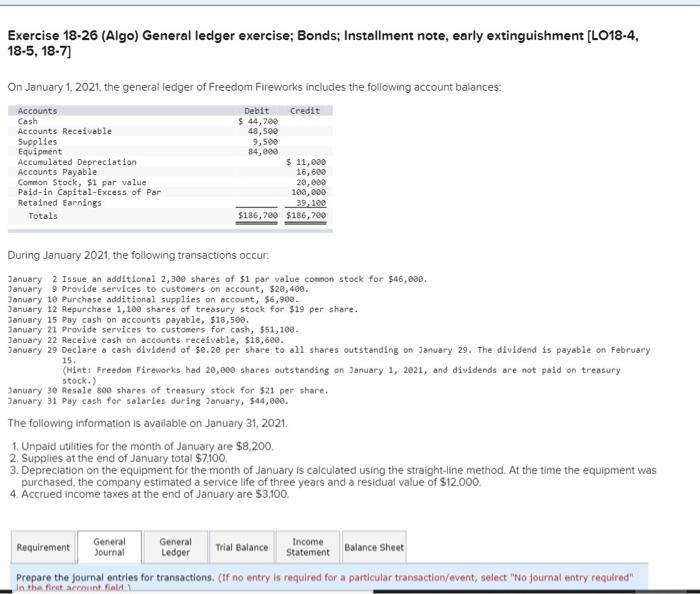Screen dimensions: 700x594
Task: Select the Credit column header
Action: point(305,111)
